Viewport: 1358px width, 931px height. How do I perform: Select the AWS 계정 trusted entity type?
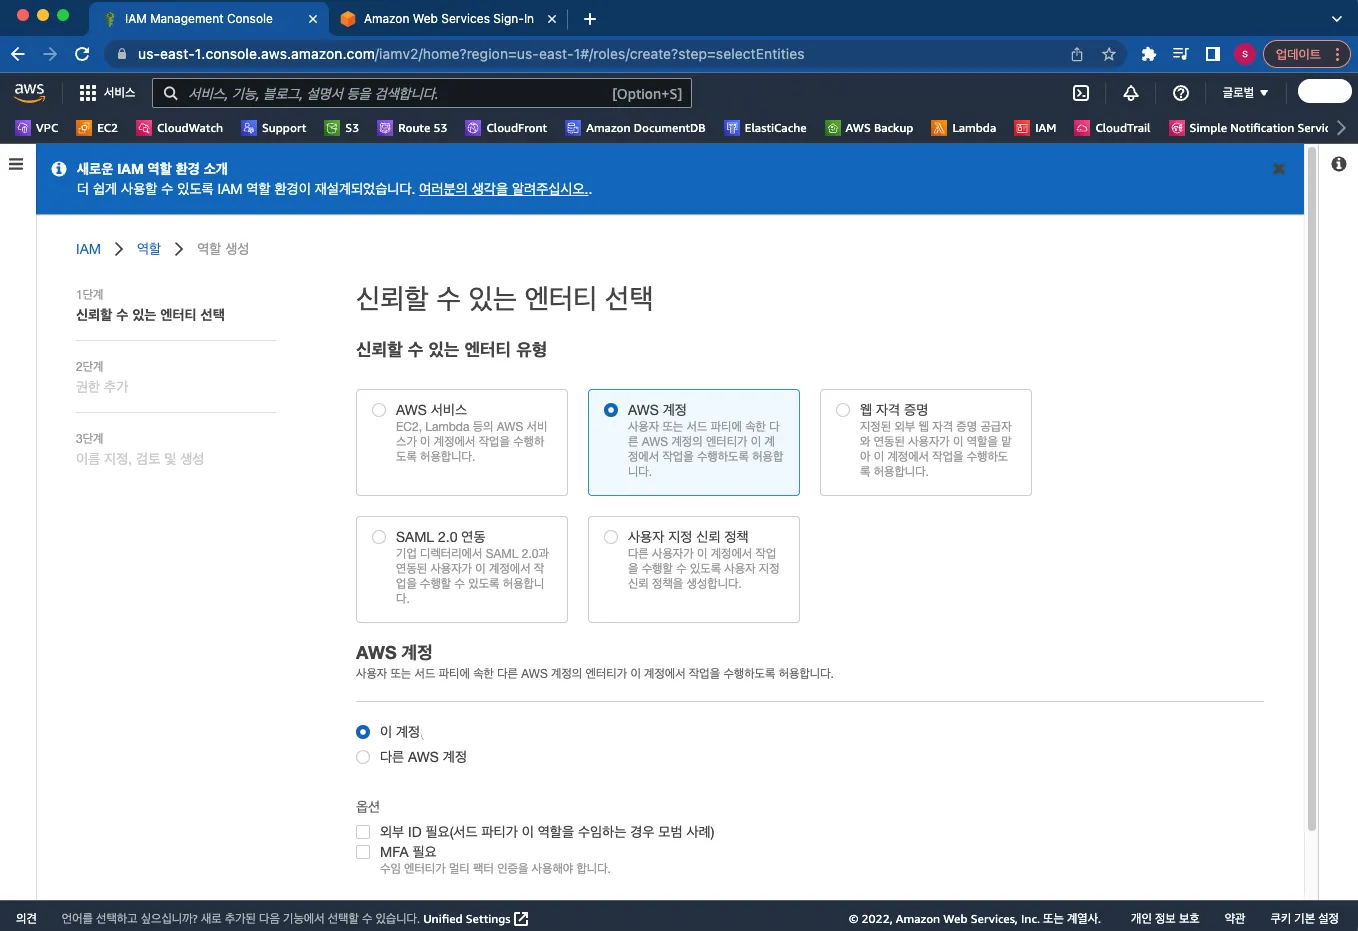(694, 442)
